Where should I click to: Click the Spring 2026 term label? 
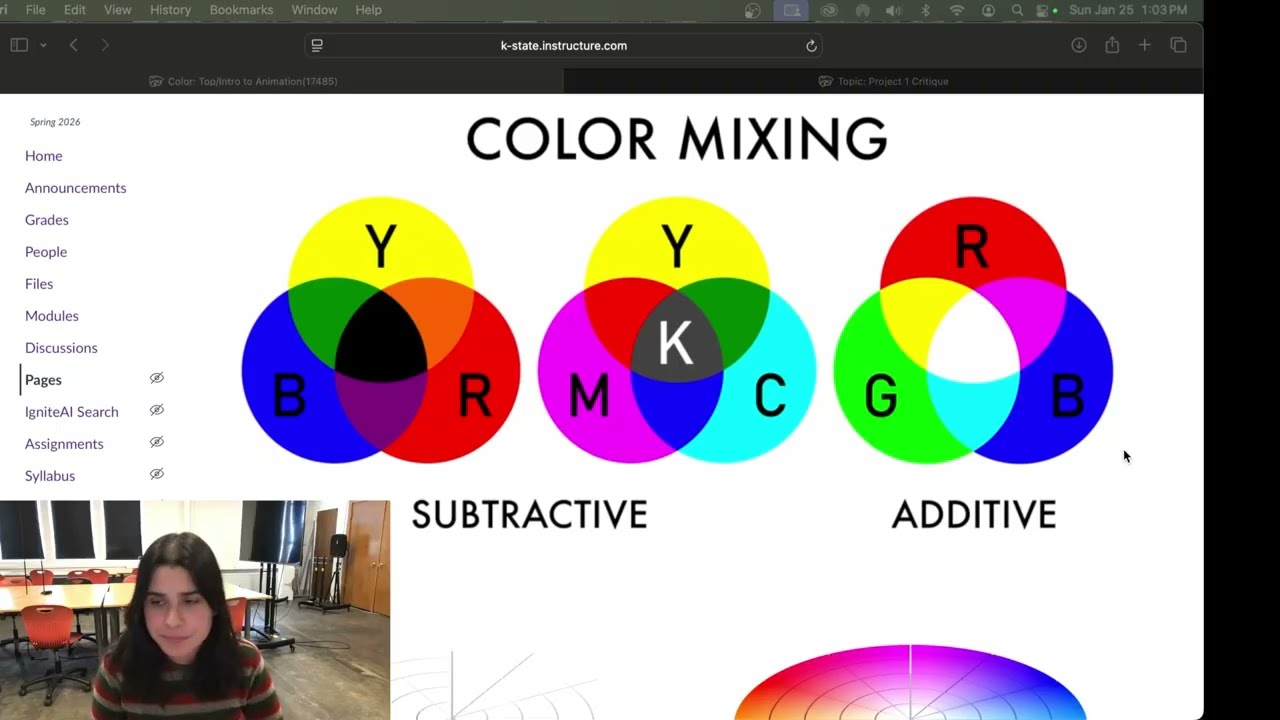click(55, 122)
